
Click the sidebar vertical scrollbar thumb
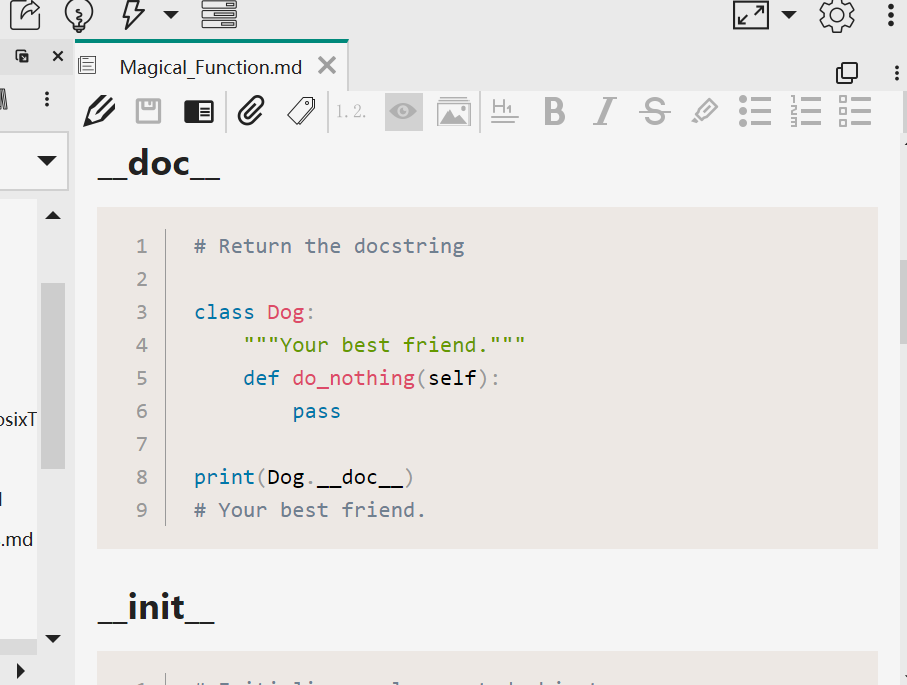[x=53, y=375]
